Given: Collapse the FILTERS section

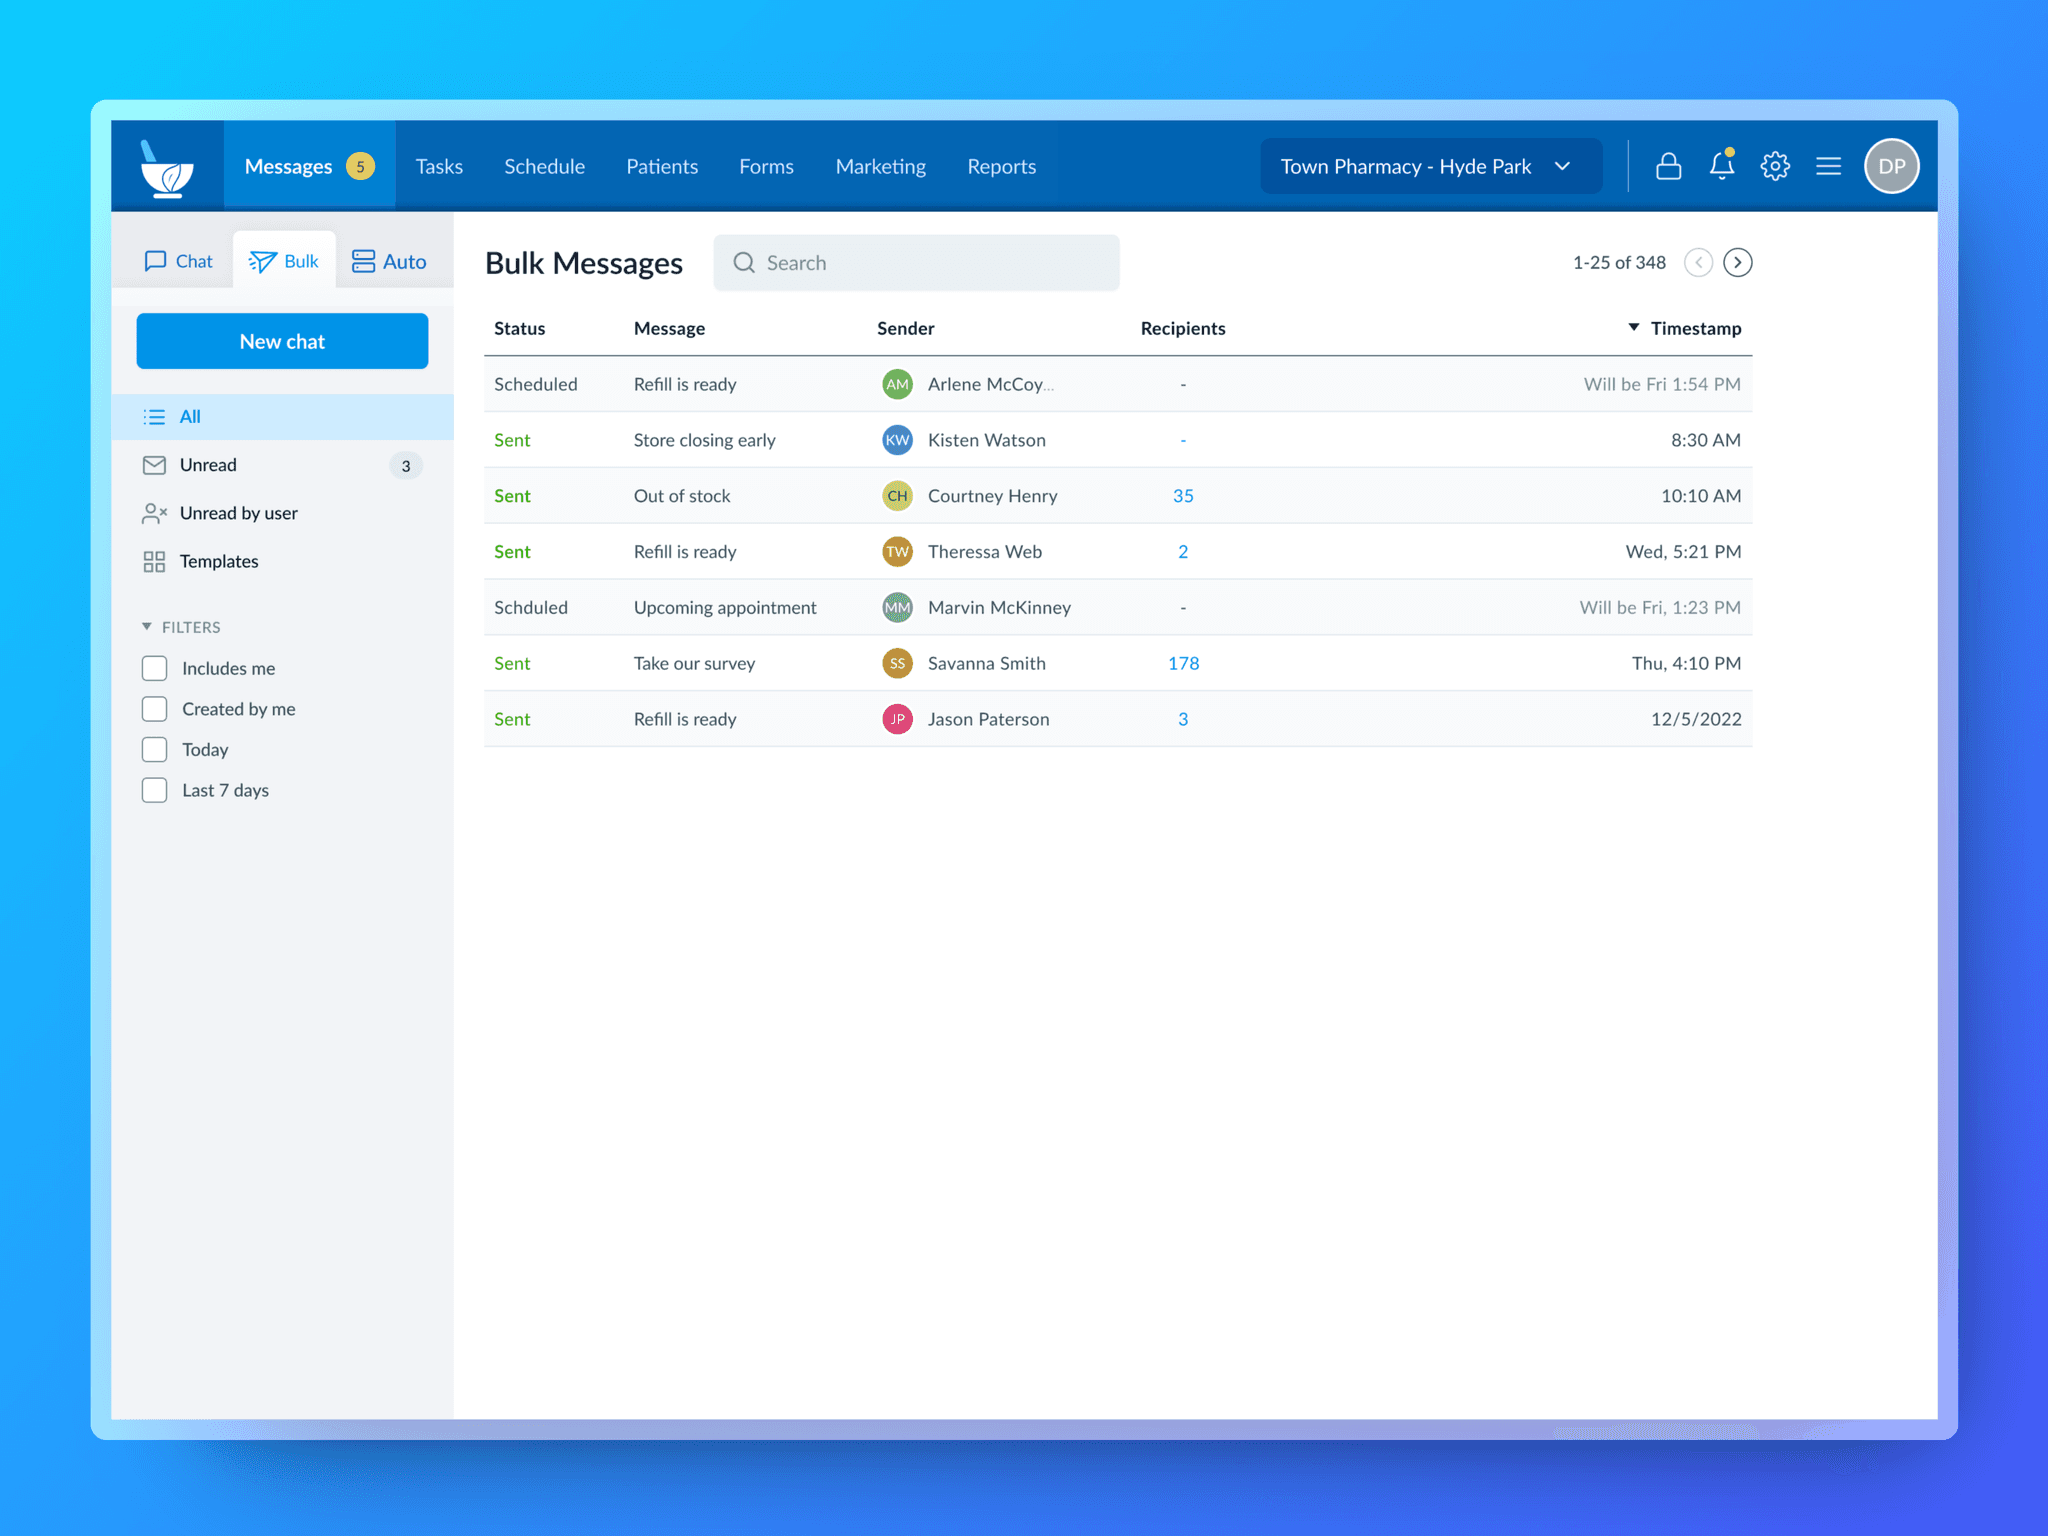Looking at the screenshot, I should click(147, 627).
